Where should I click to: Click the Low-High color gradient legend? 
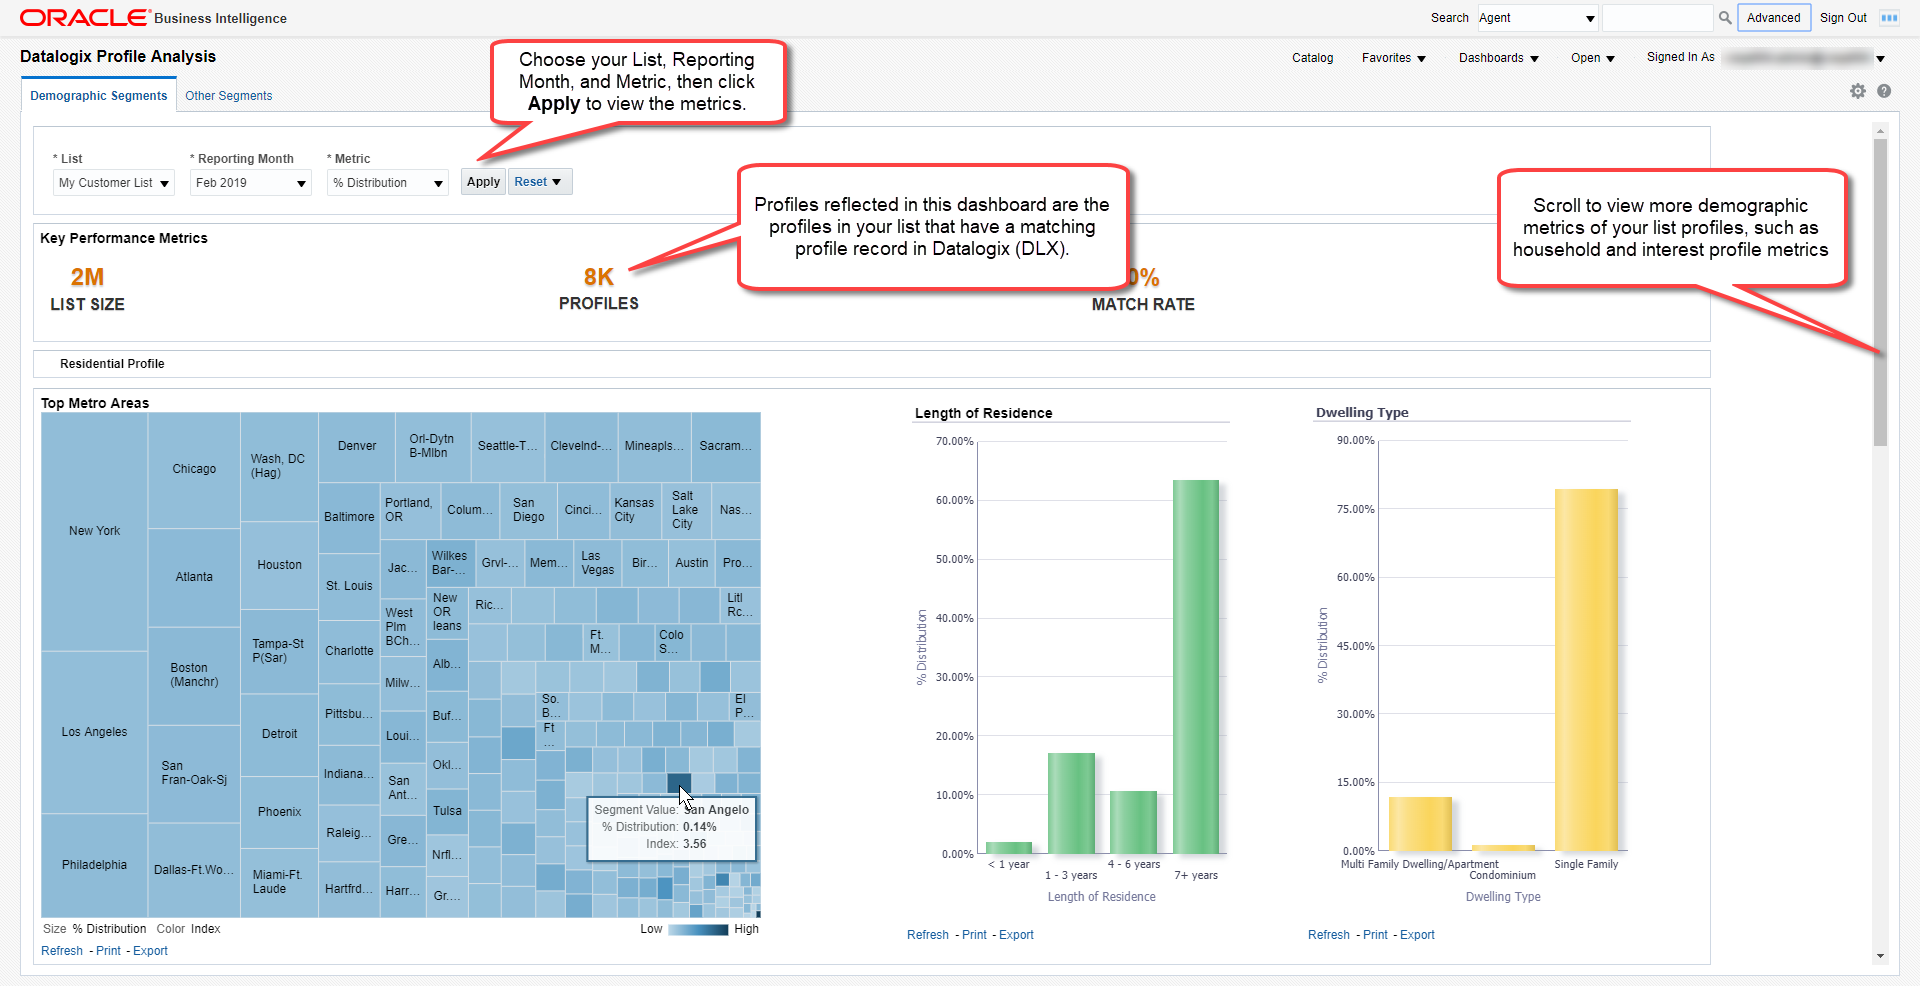[x=698, y=930]
